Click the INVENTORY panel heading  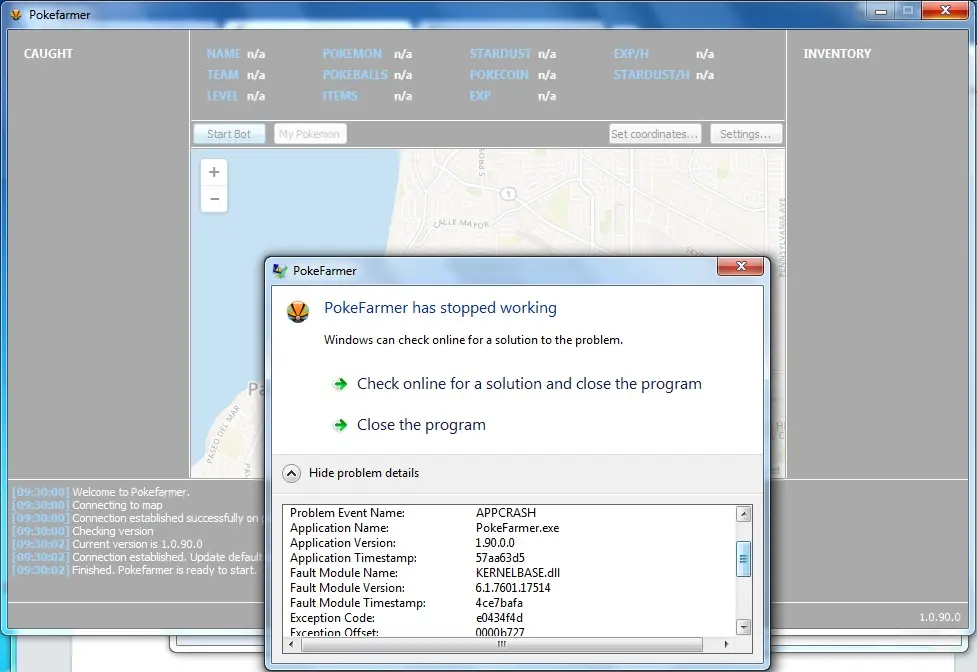click(x=837, y=54)
